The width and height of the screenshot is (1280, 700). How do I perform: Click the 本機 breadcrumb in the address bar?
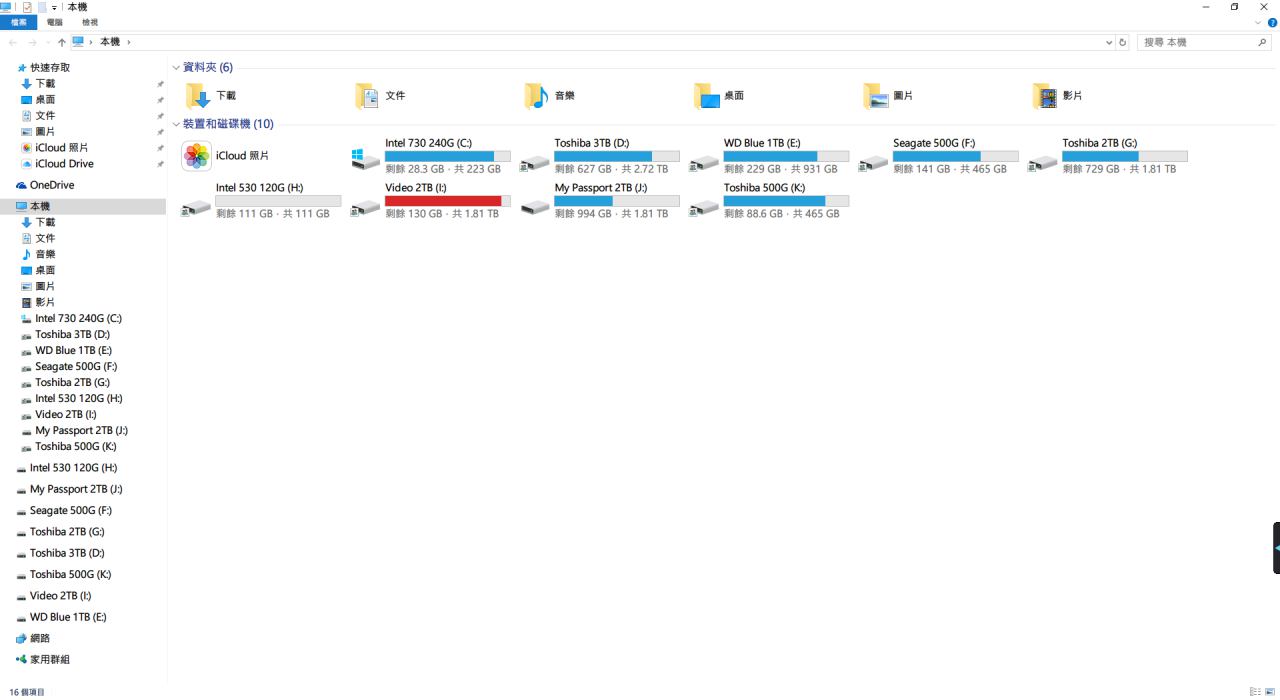[x=110, y=42]
